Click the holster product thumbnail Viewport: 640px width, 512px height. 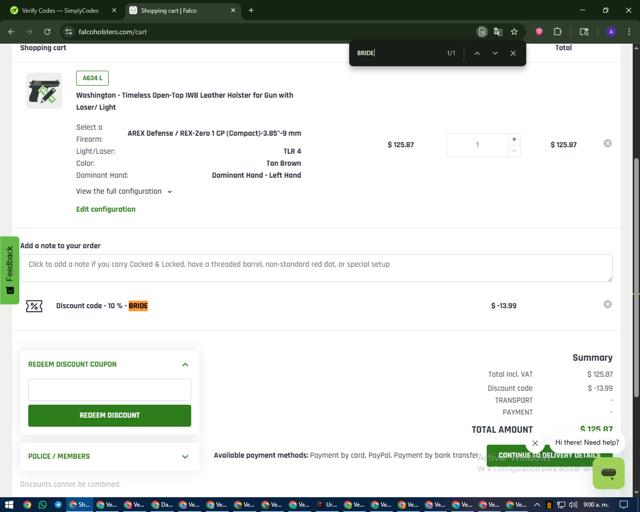pos(44,91)
